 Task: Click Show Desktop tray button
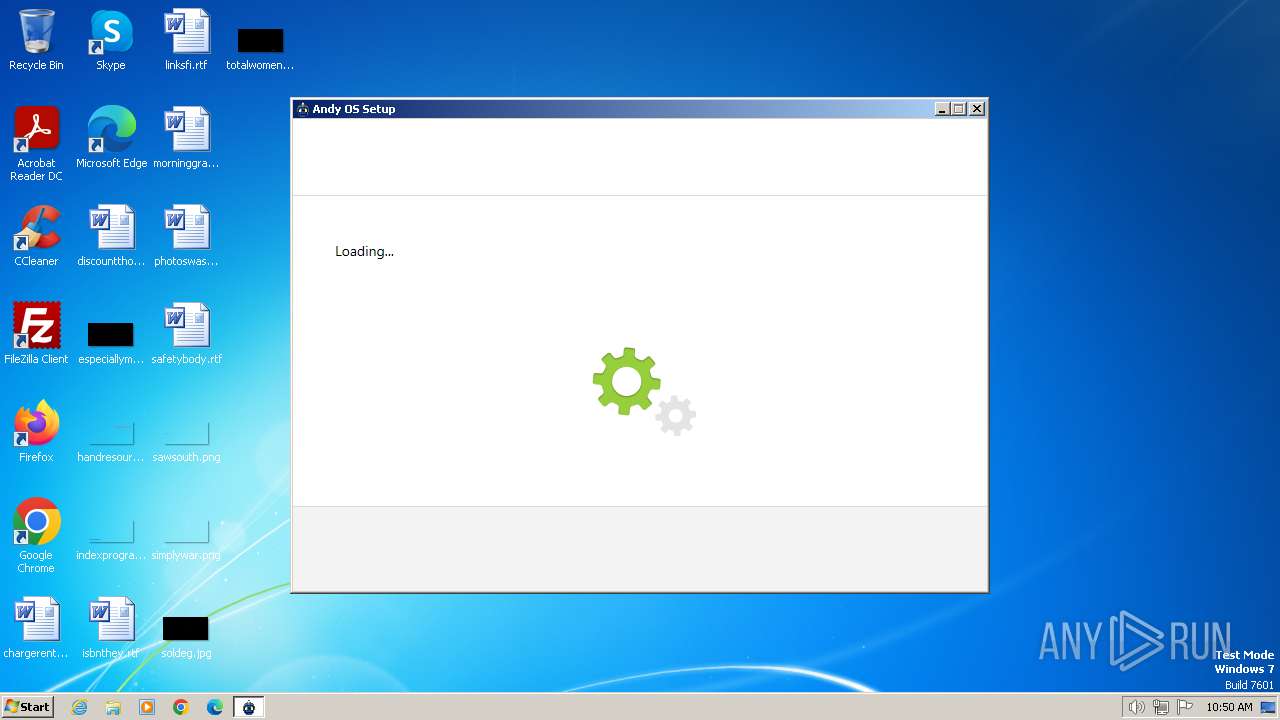1268,707
